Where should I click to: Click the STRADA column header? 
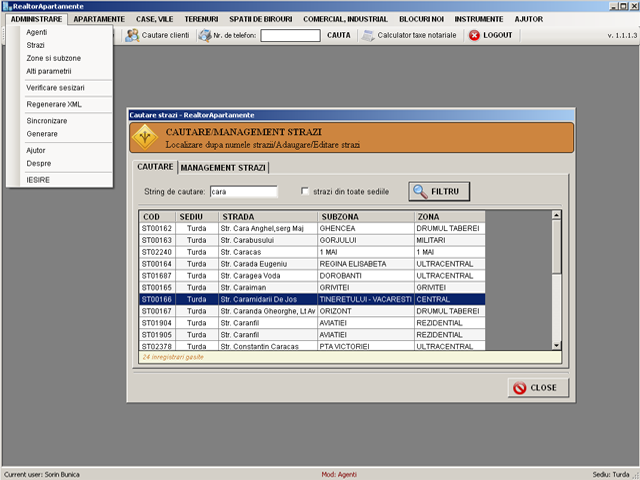click(267, 216)
